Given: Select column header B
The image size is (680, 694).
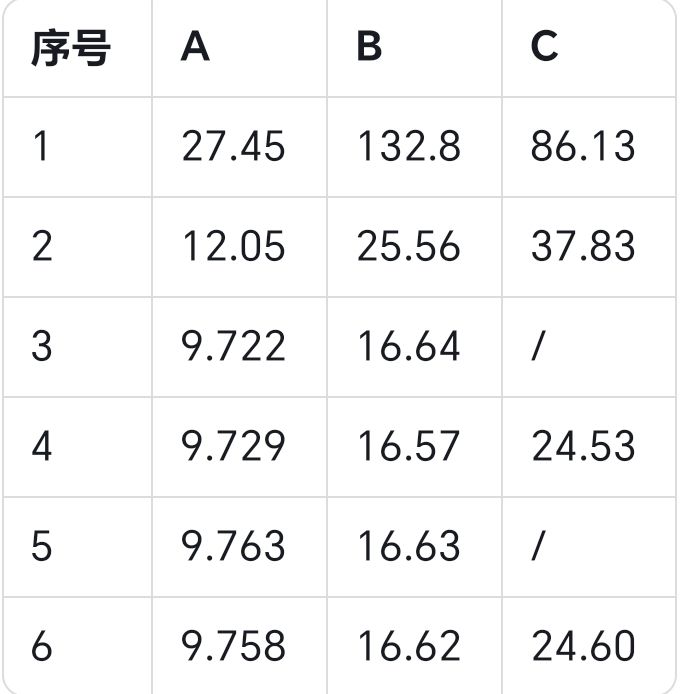Looking at the screenshot, I should click(369, 48).
